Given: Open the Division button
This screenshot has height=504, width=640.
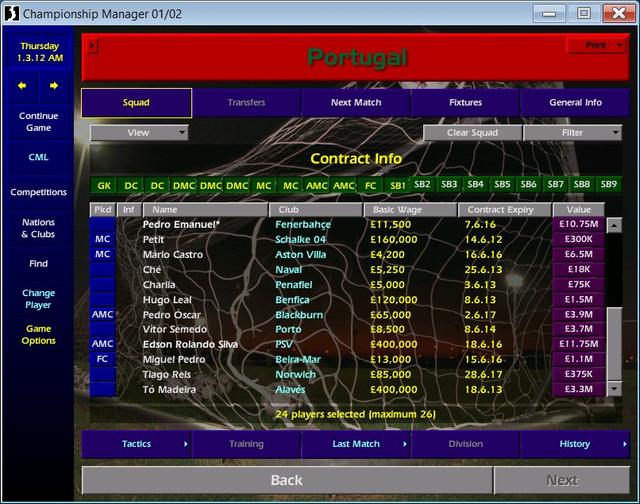Looking at the screenshot, I should click(465, 444).
